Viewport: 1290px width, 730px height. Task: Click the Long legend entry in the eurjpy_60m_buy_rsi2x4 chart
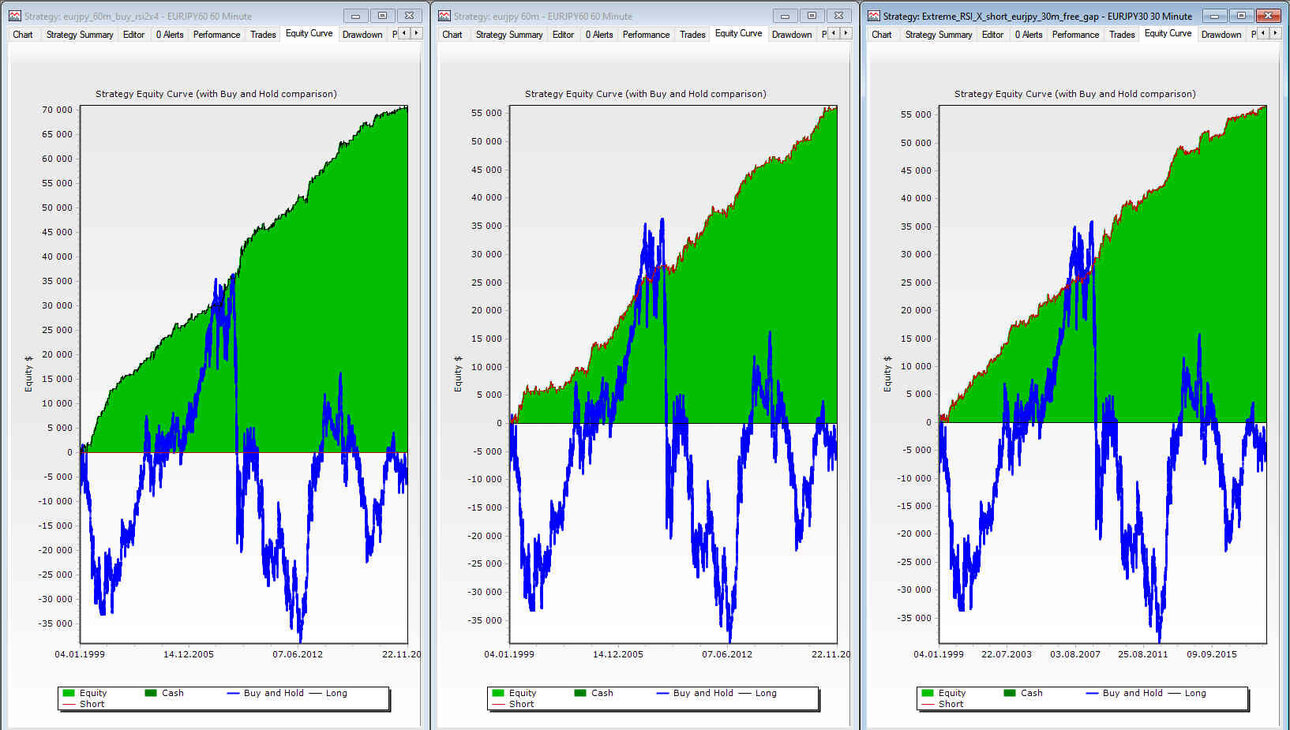pyautogui.click(x=328, y=693)
